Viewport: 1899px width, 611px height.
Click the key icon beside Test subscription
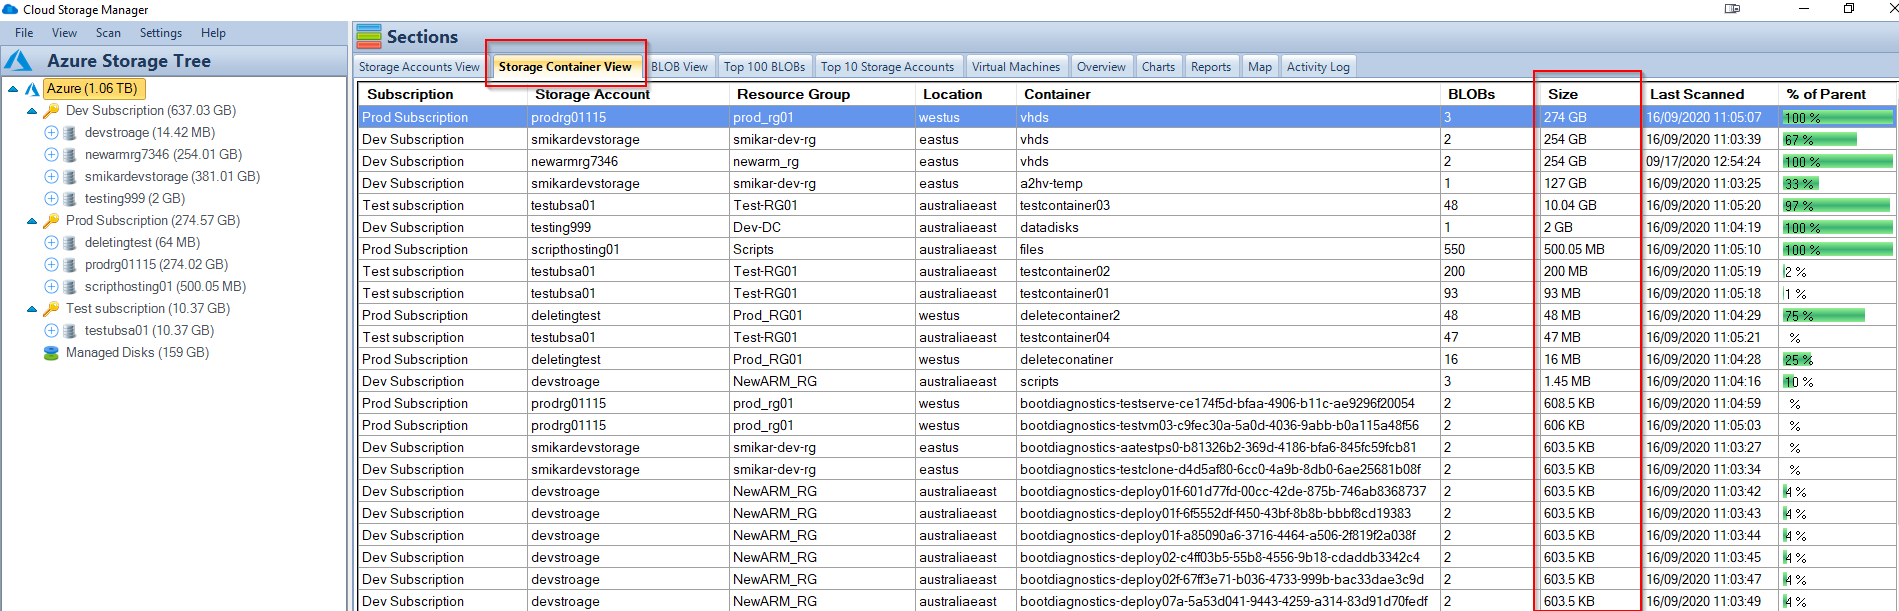(x=51, y=309)
